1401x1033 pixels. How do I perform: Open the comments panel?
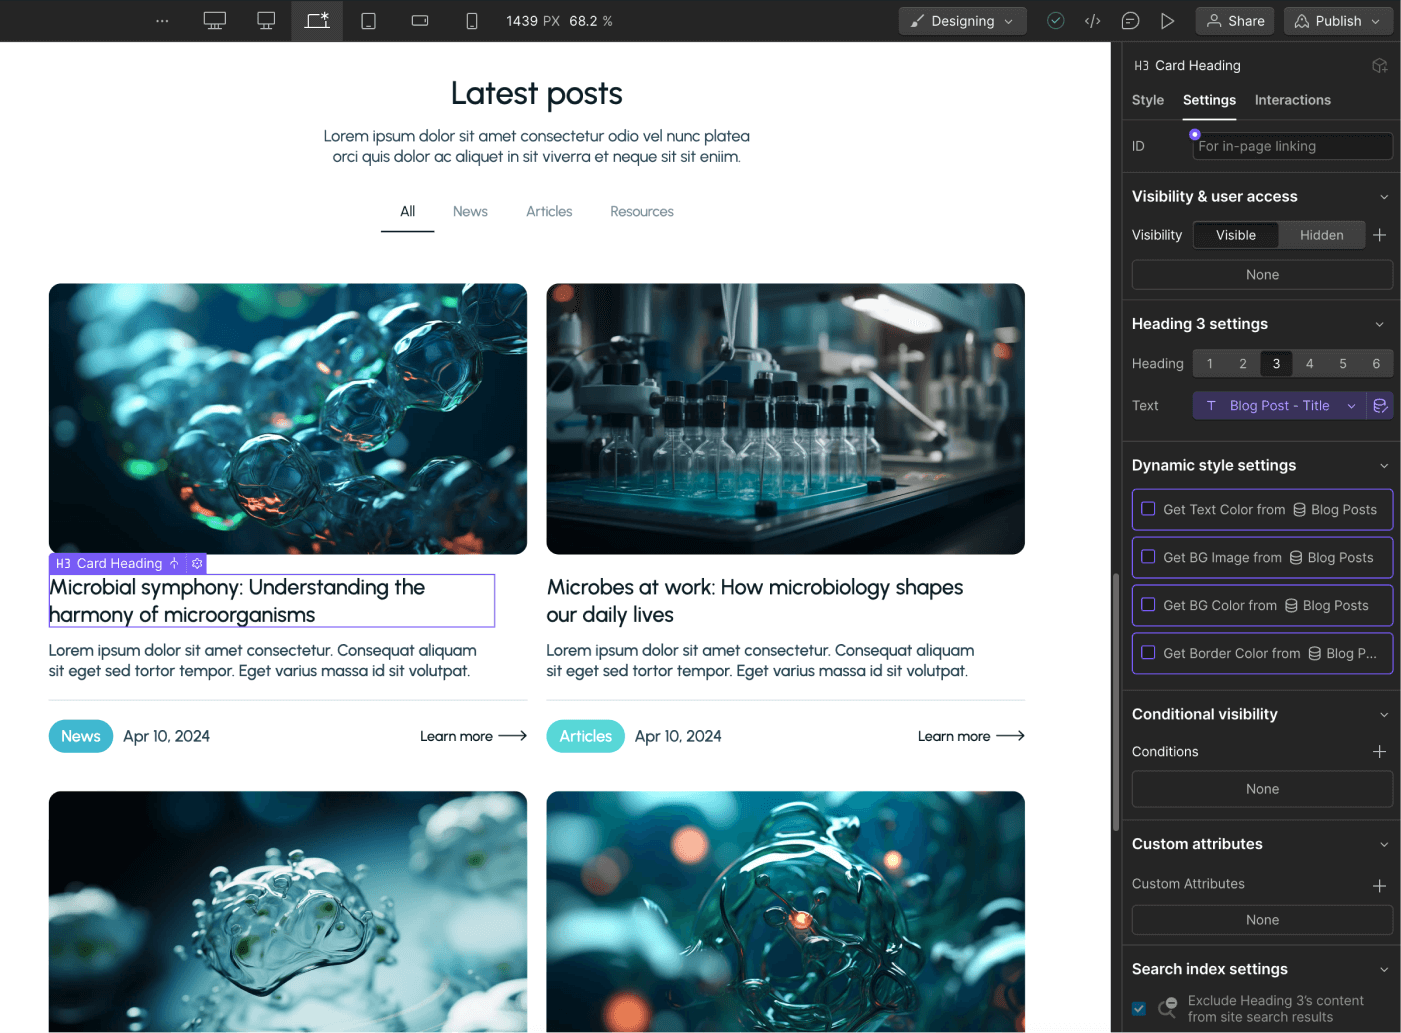[x=1130, y=20]
